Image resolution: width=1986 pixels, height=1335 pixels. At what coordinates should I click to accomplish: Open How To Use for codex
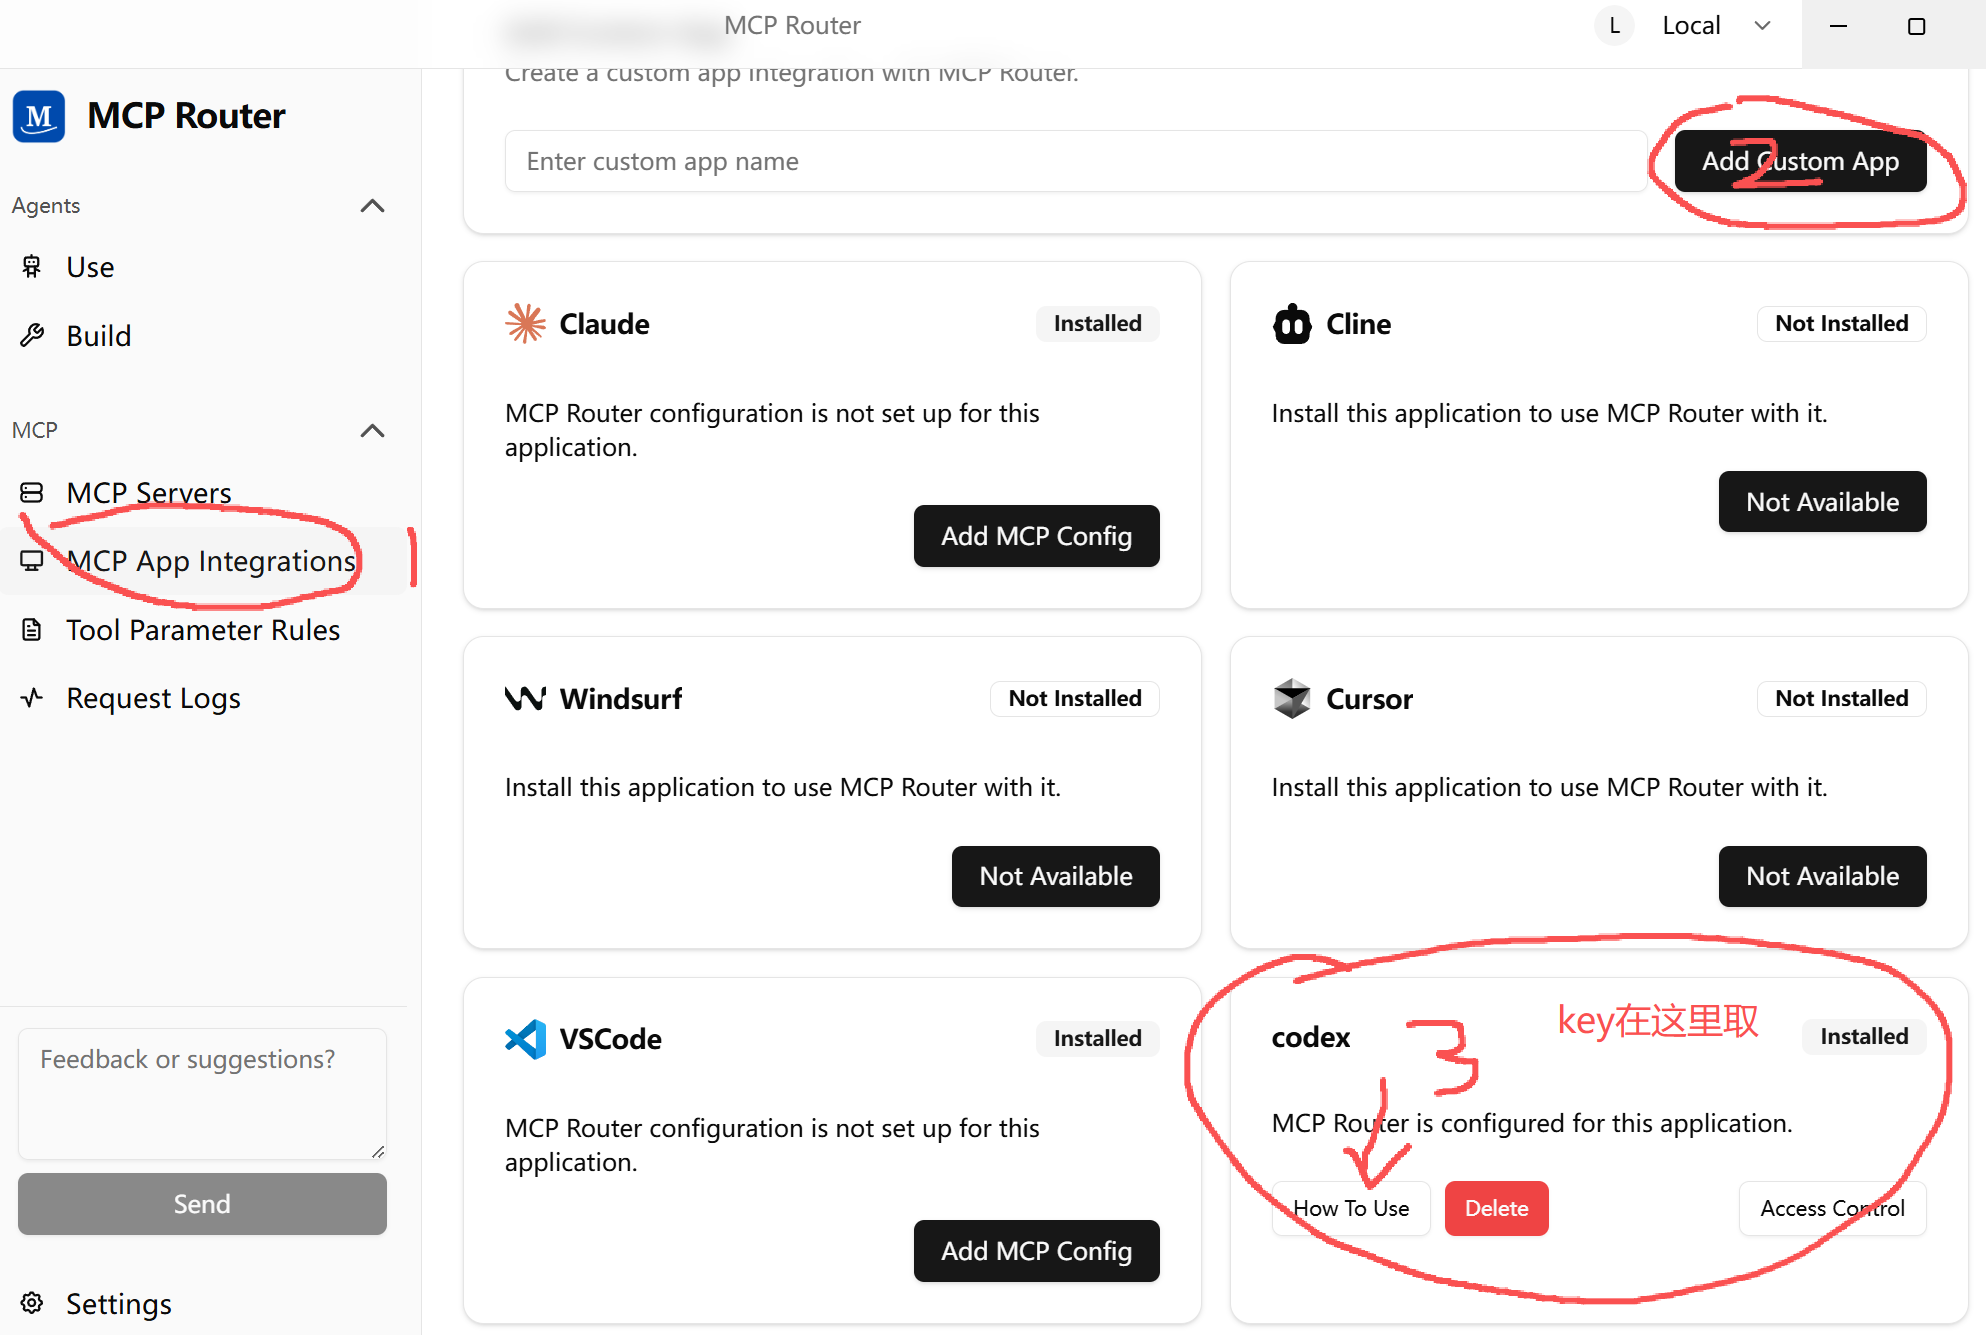coord(1351,1208)
